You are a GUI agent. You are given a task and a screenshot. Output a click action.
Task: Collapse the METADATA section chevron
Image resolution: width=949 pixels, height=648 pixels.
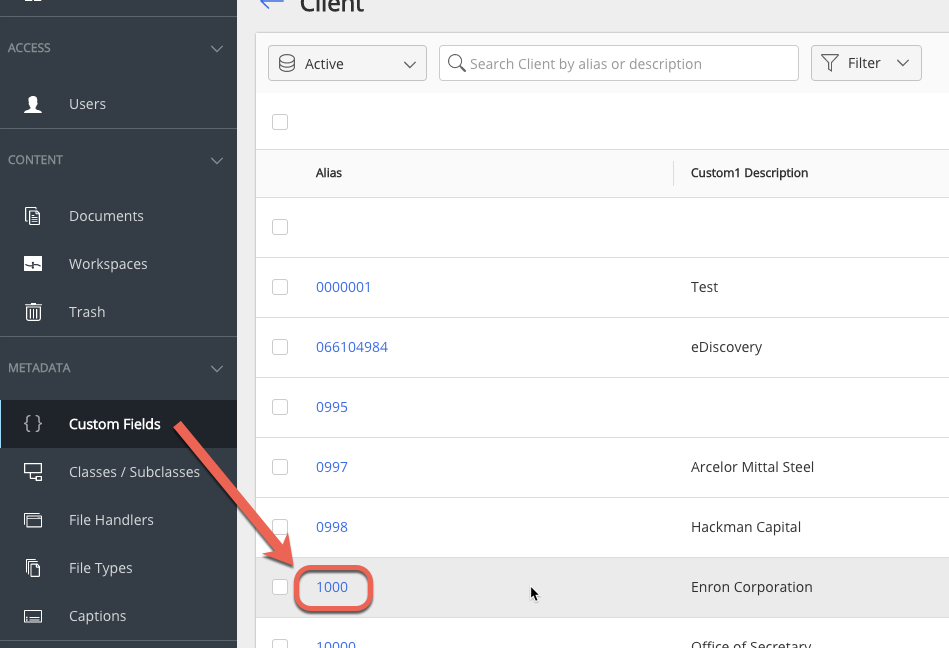pos(217,368)
